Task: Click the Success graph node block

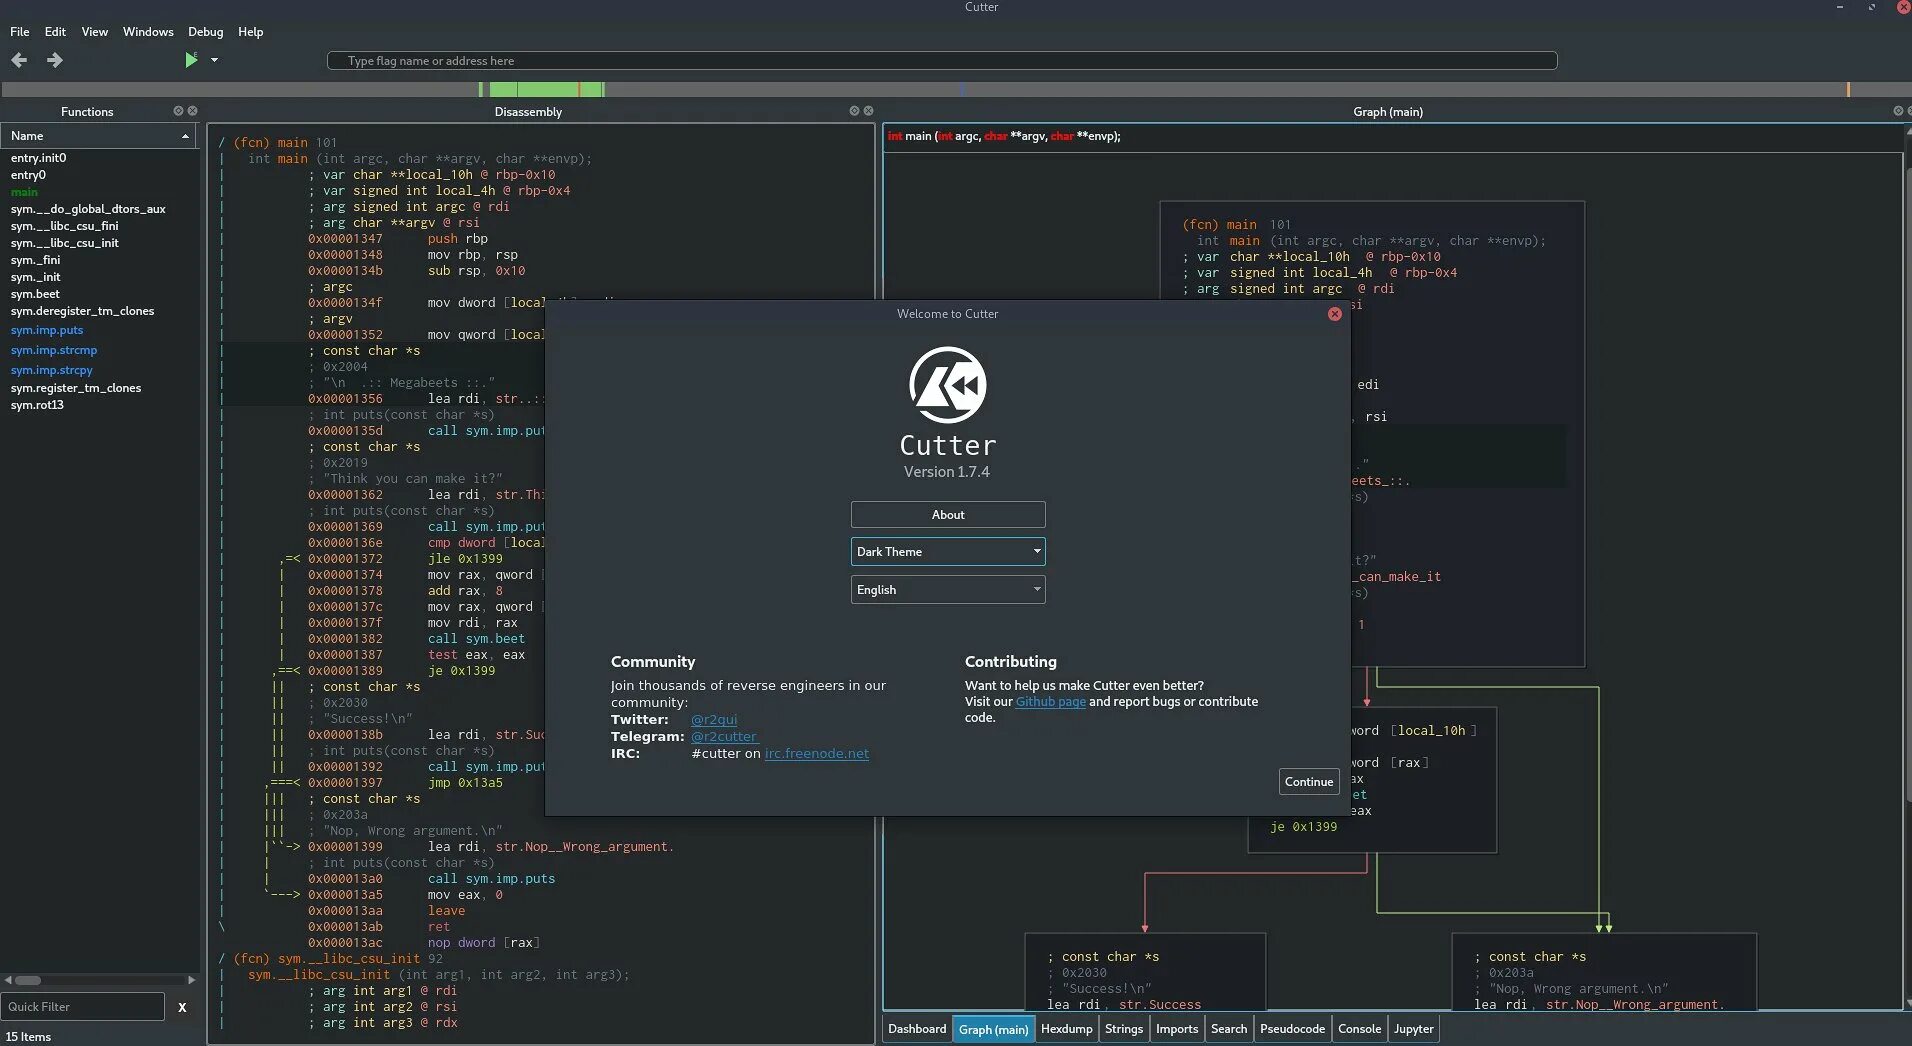Action: tap(1145, 972)
